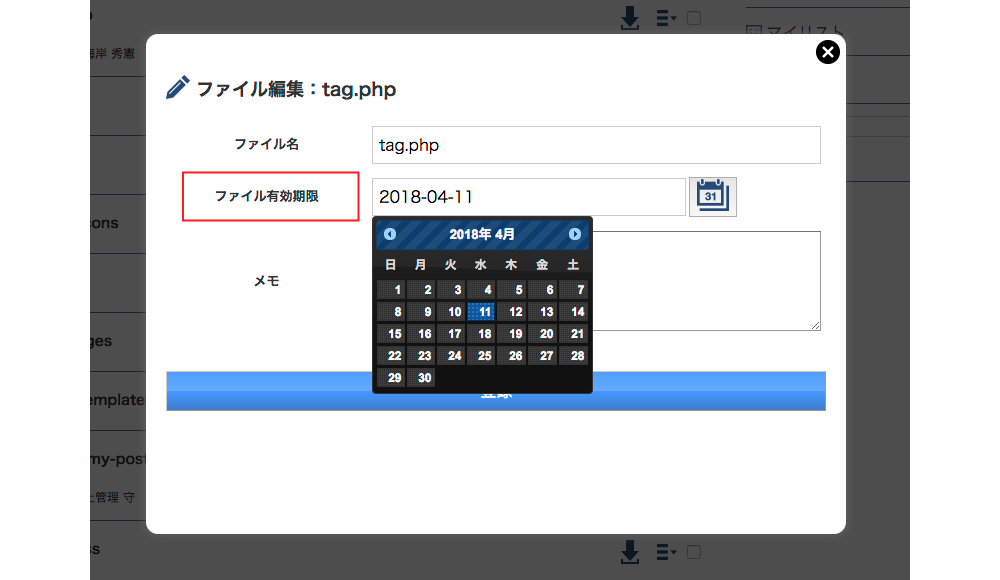Image resolution: width=1000 pixels, height=580 pixels.
Task: Select April 19 in calendar
Action: [511, 334]
